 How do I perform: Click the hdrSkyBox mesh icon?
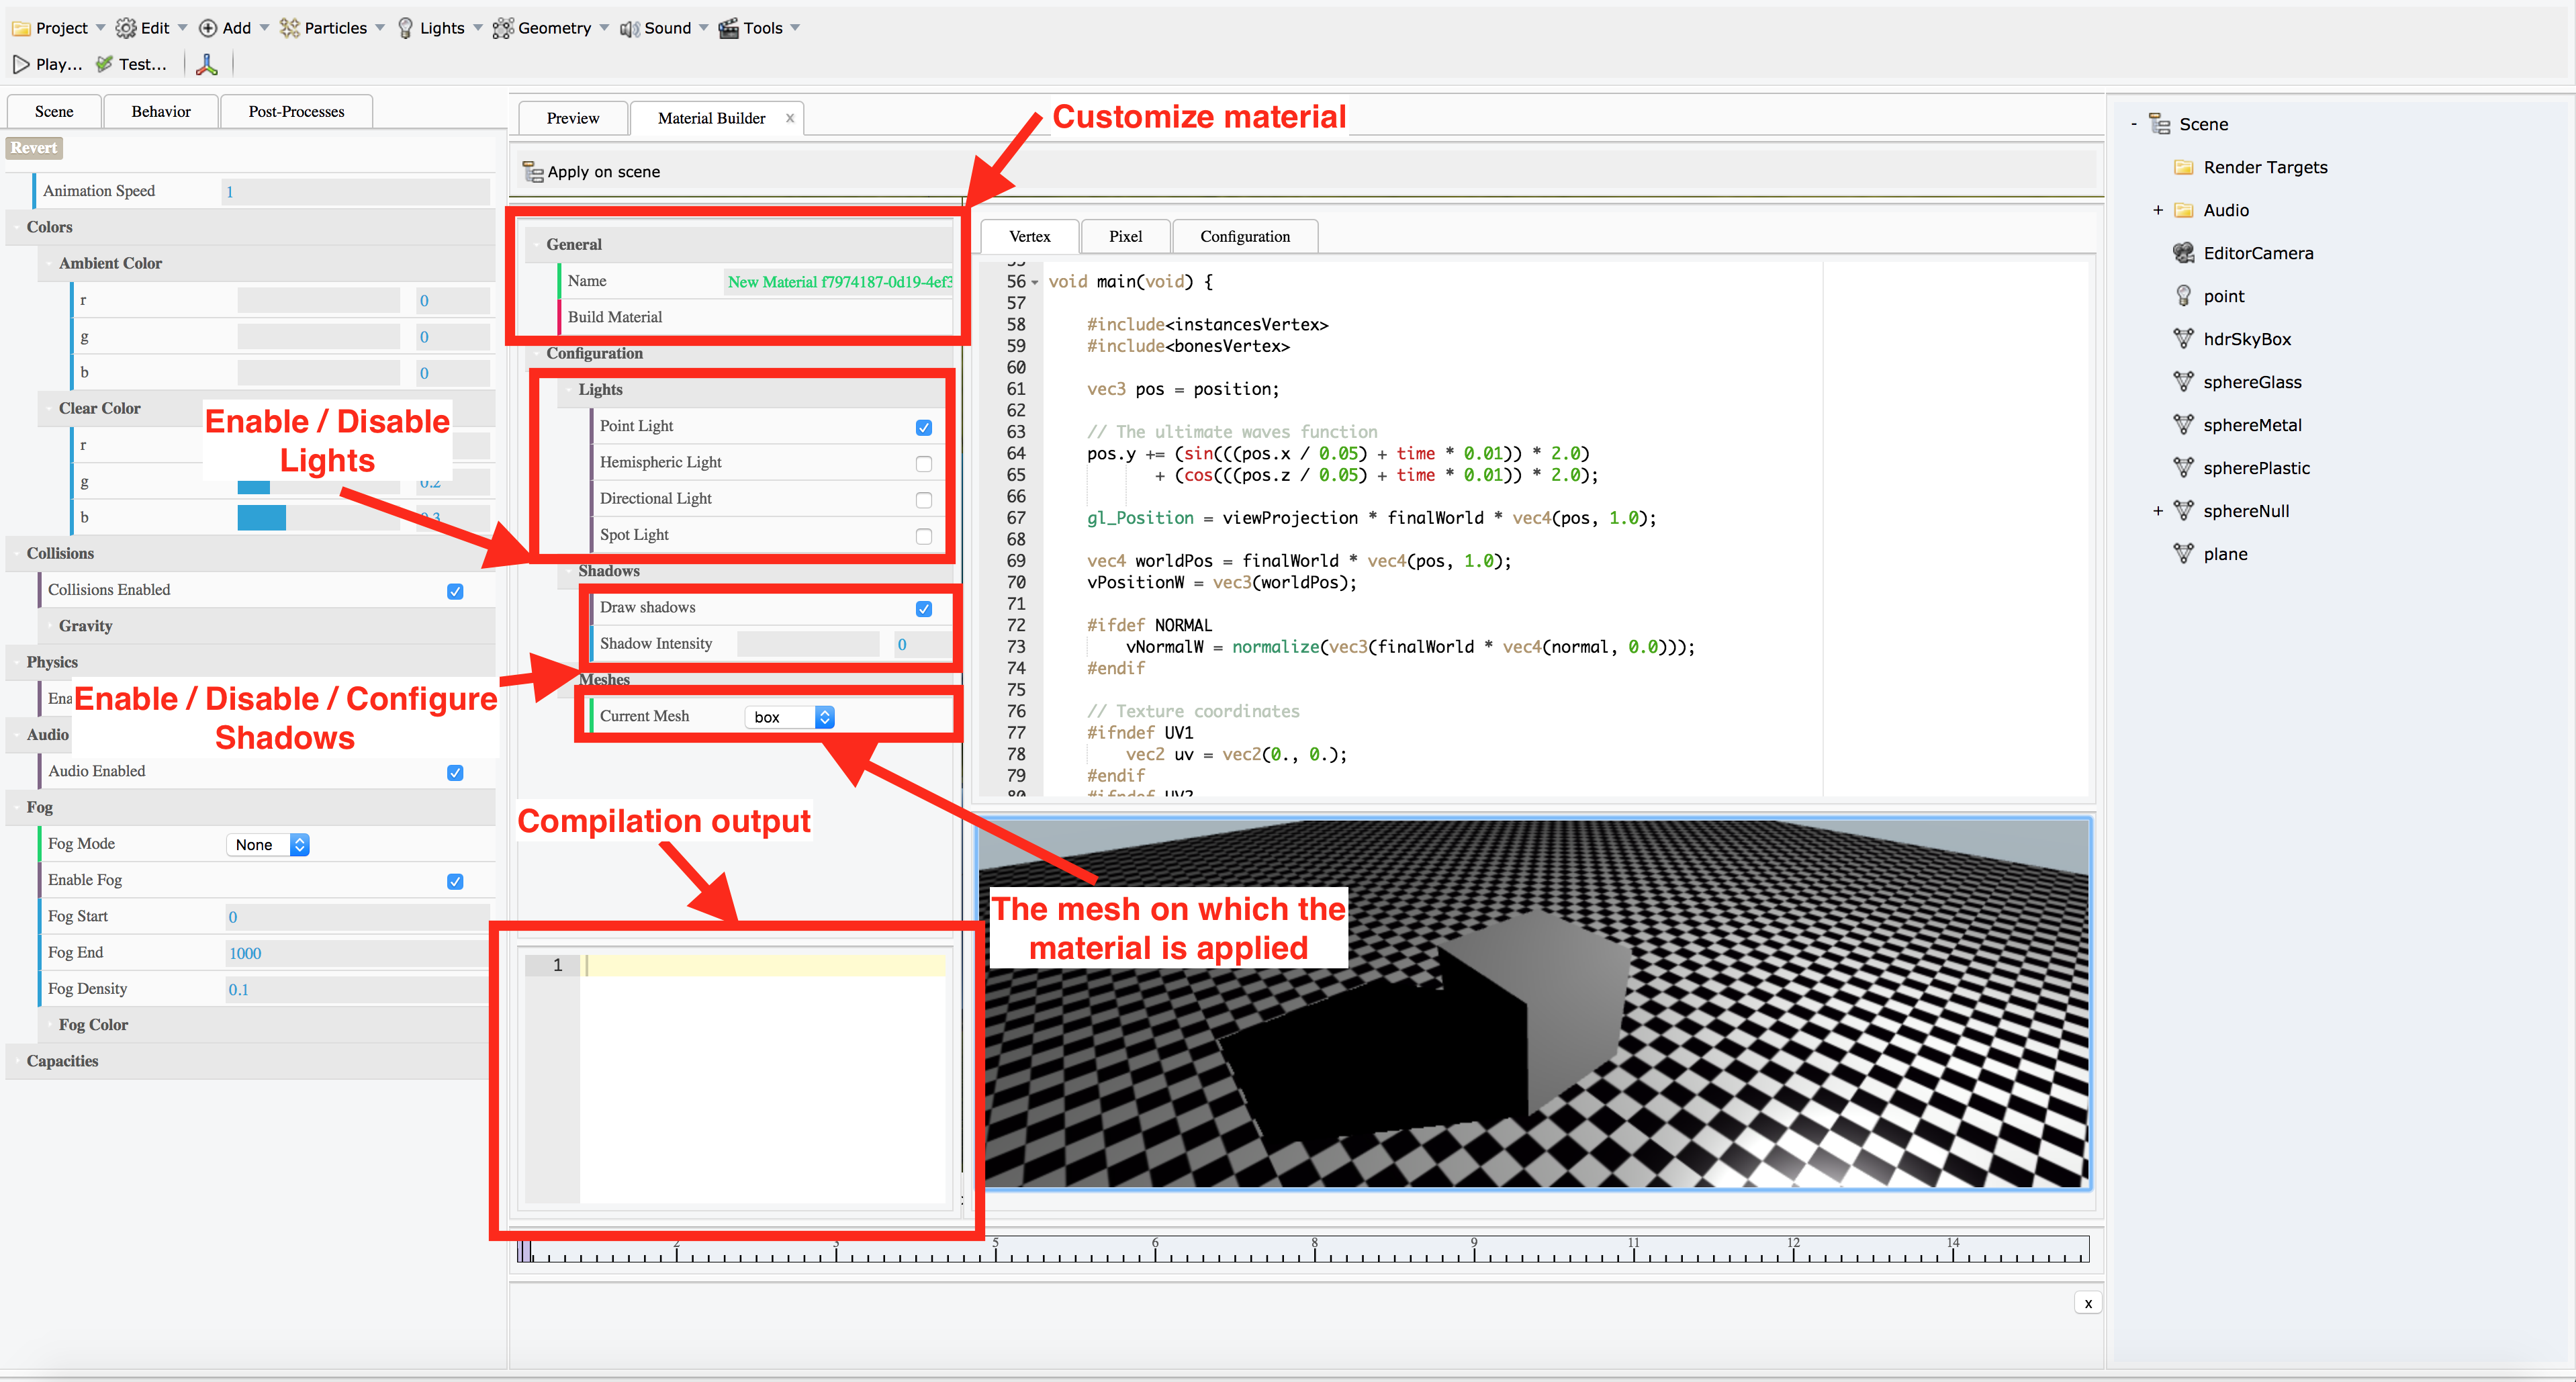click(2183, 339)
